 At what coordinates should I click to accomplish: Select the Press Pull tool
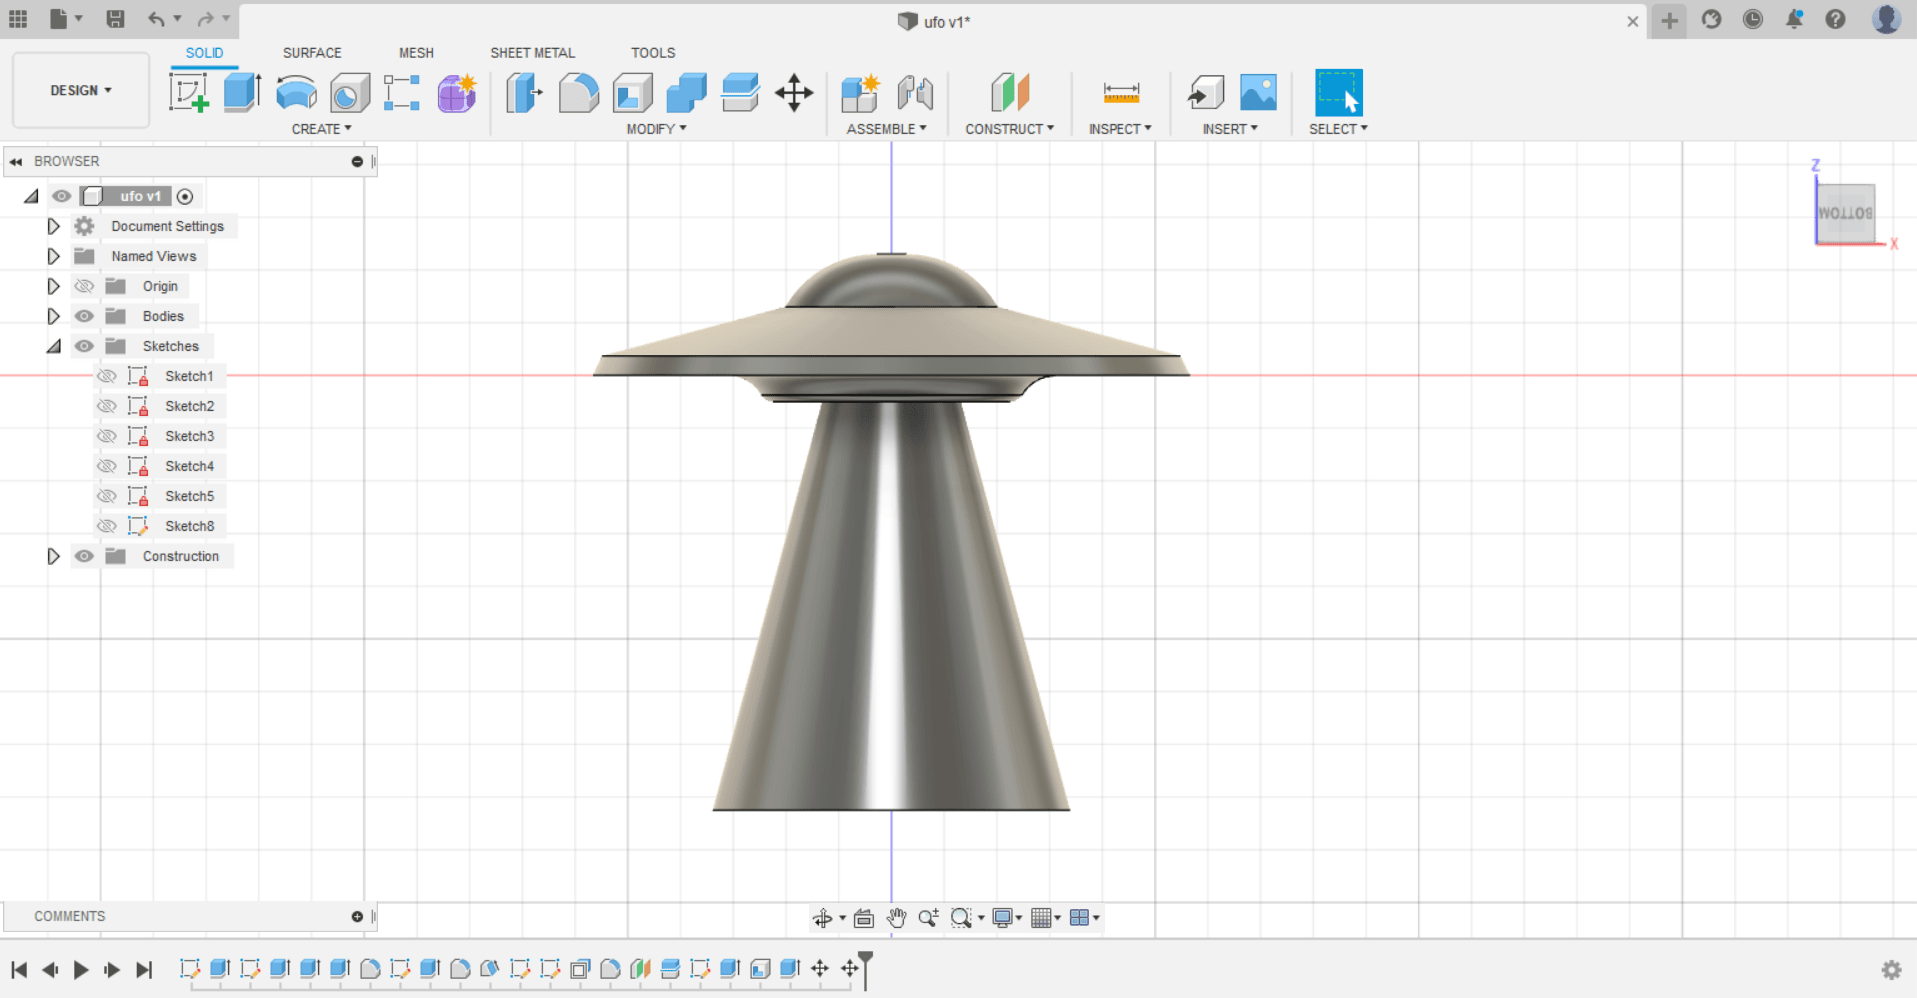coord(524,93)
